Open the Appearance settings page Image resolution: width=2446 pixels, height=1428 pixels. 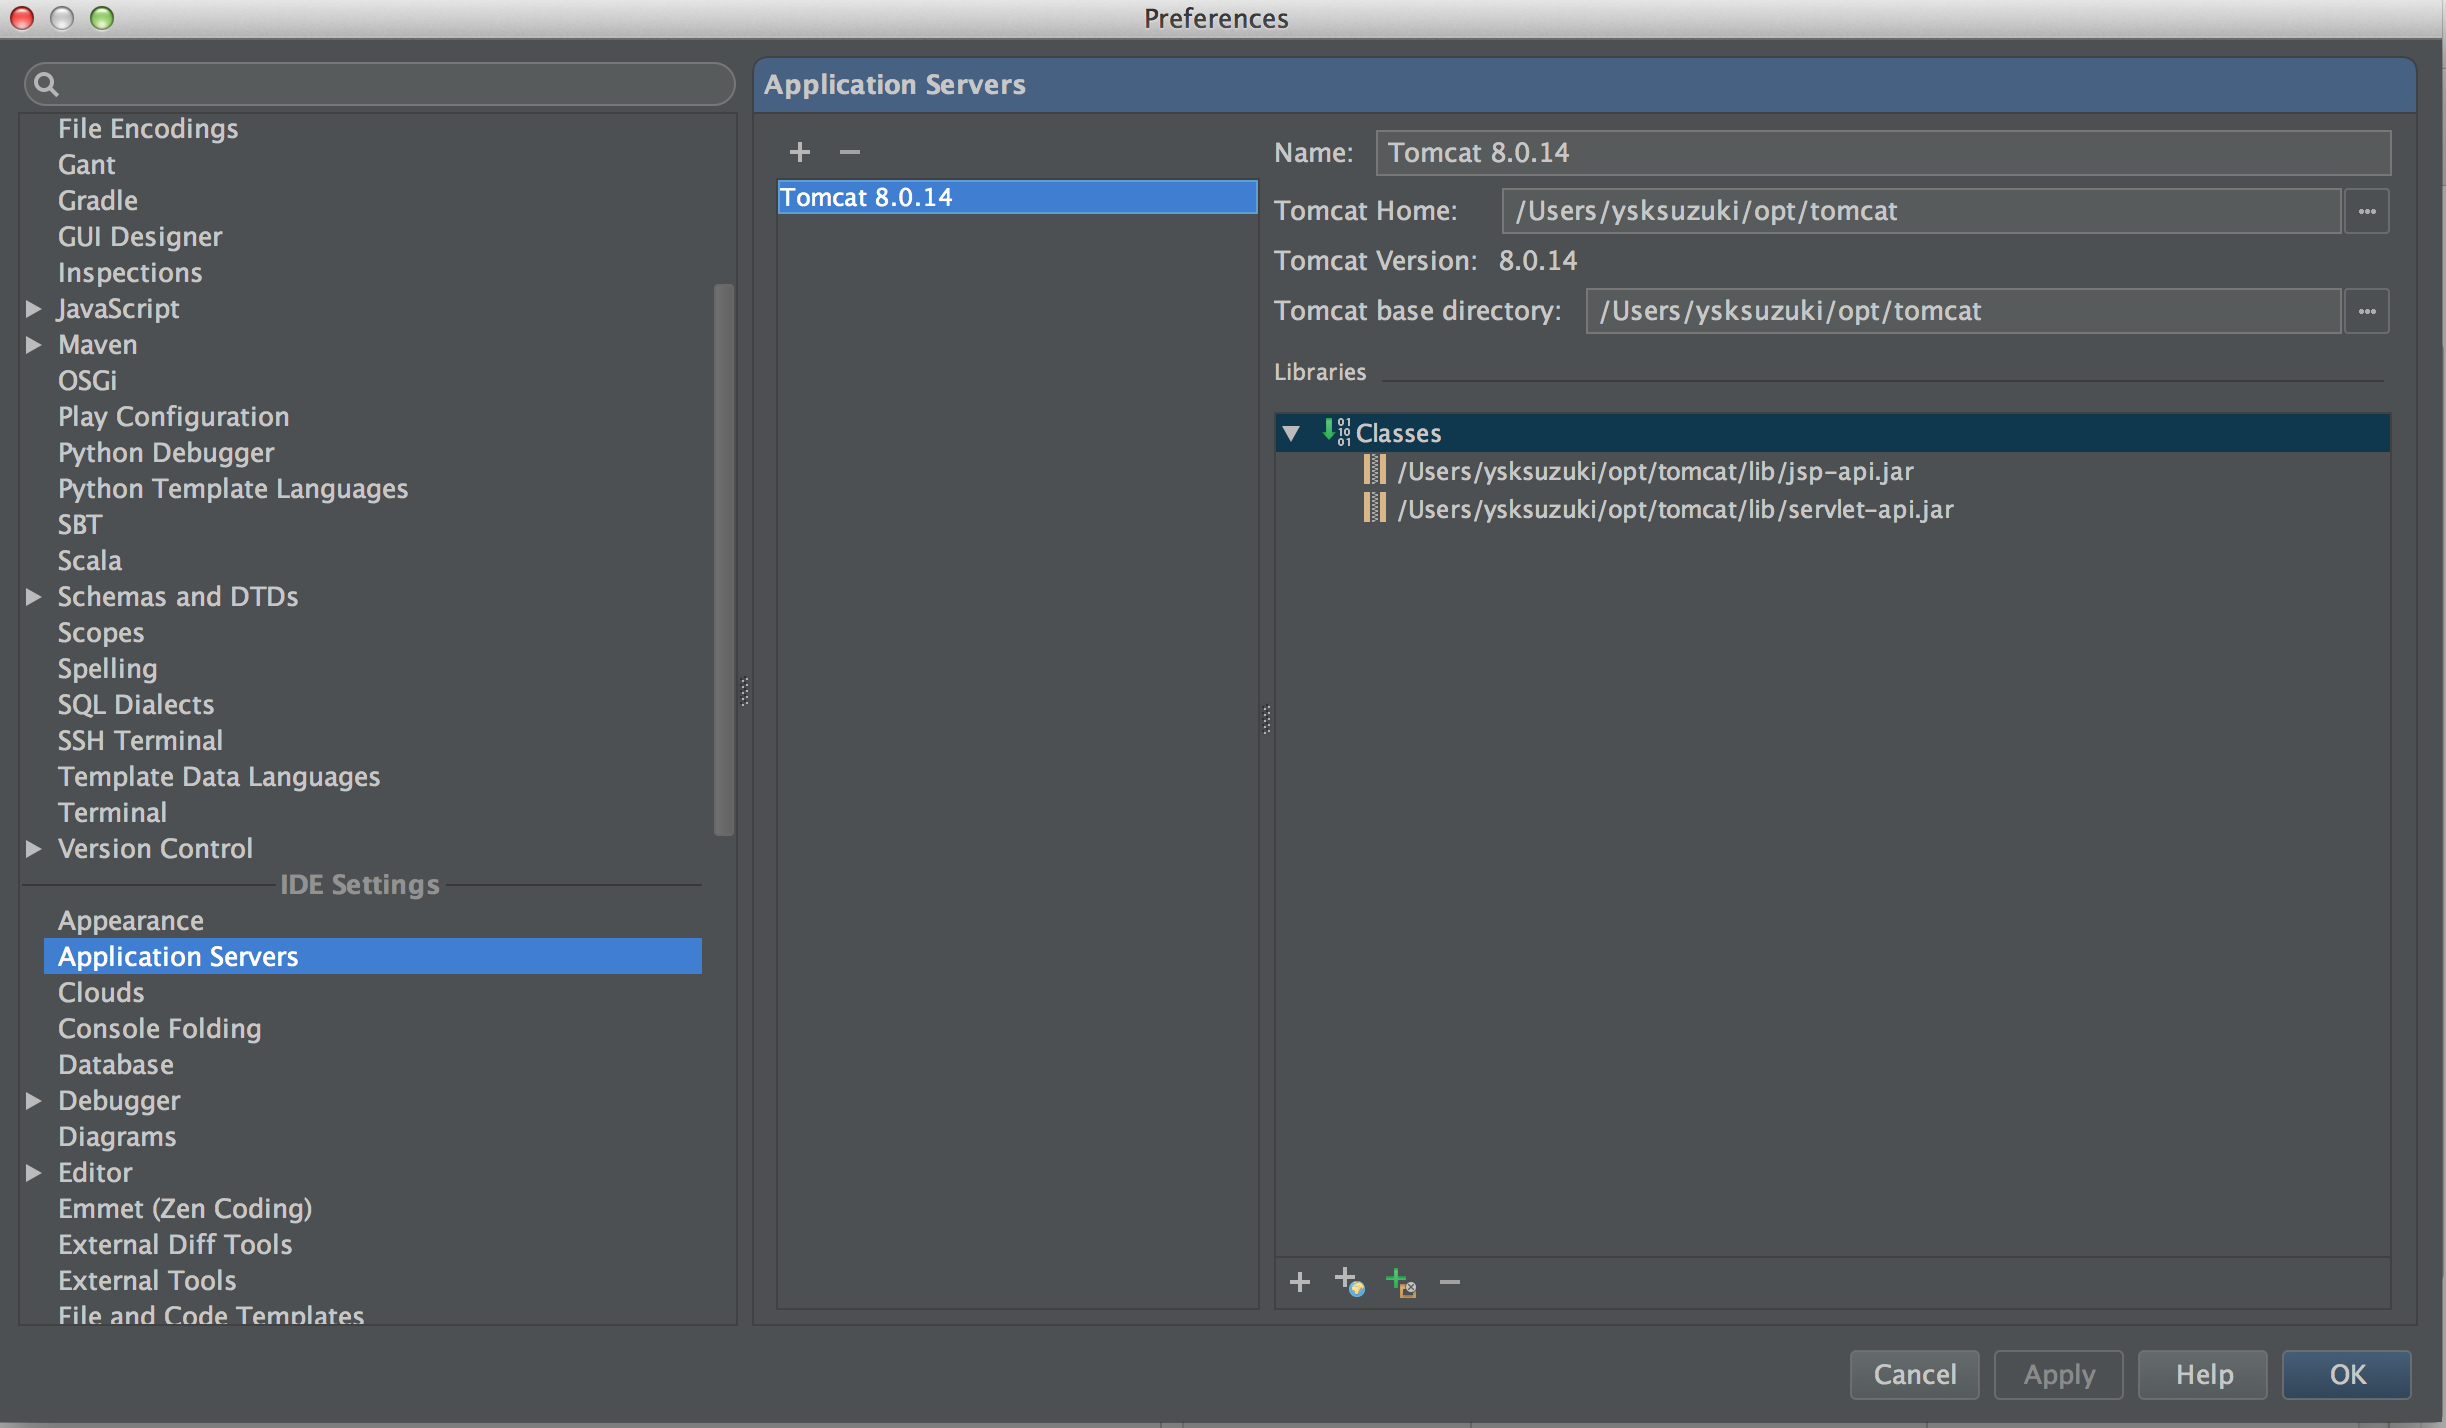point(131,920)
